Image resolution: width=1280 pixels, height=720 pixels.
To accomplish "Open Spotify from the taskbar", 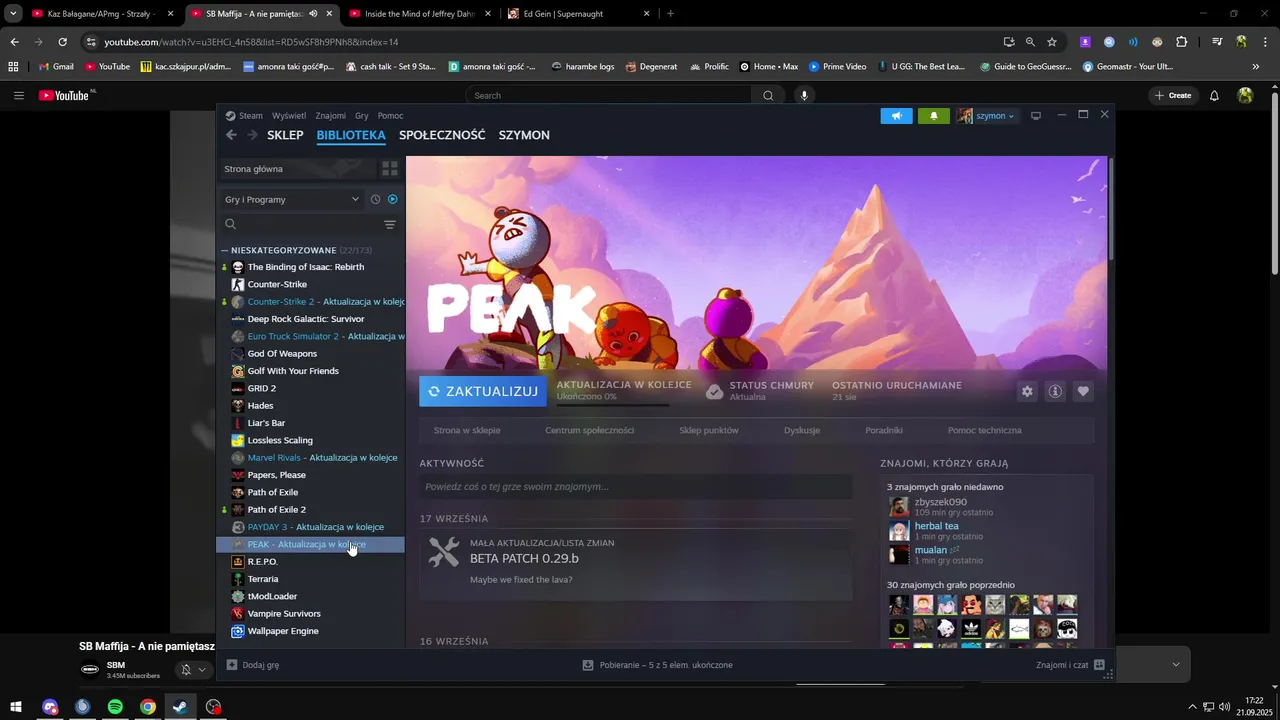I will (115, 707).
